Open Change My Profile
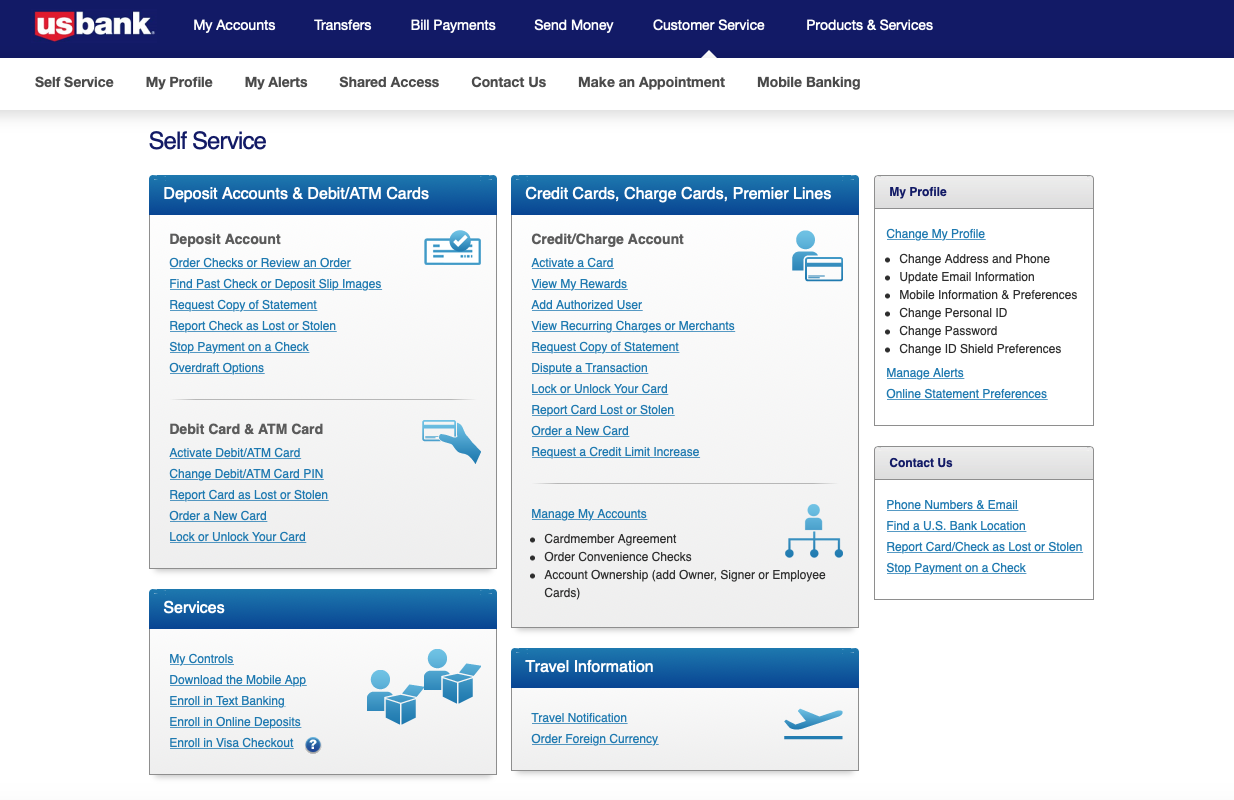Screen dimensions: 1234x800 [936, 234]
